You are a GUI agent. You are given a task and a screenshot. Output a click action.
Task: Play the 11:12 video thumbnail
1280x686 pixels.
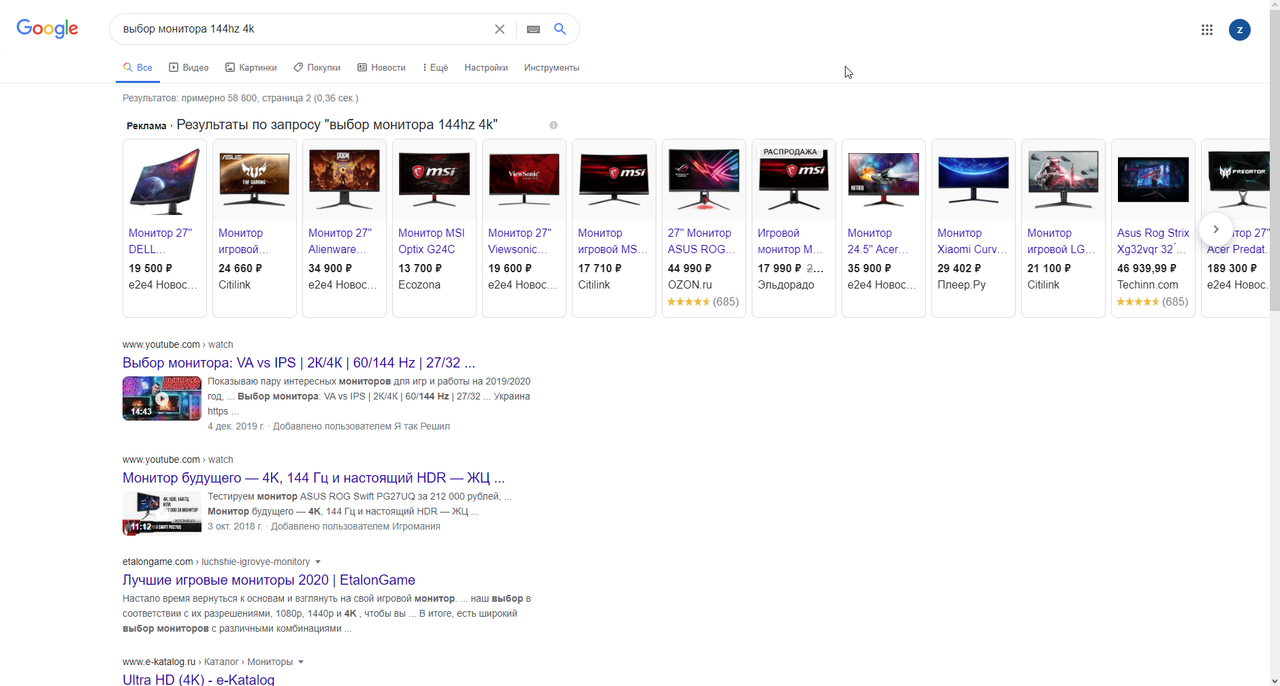[x=162, y=513]
